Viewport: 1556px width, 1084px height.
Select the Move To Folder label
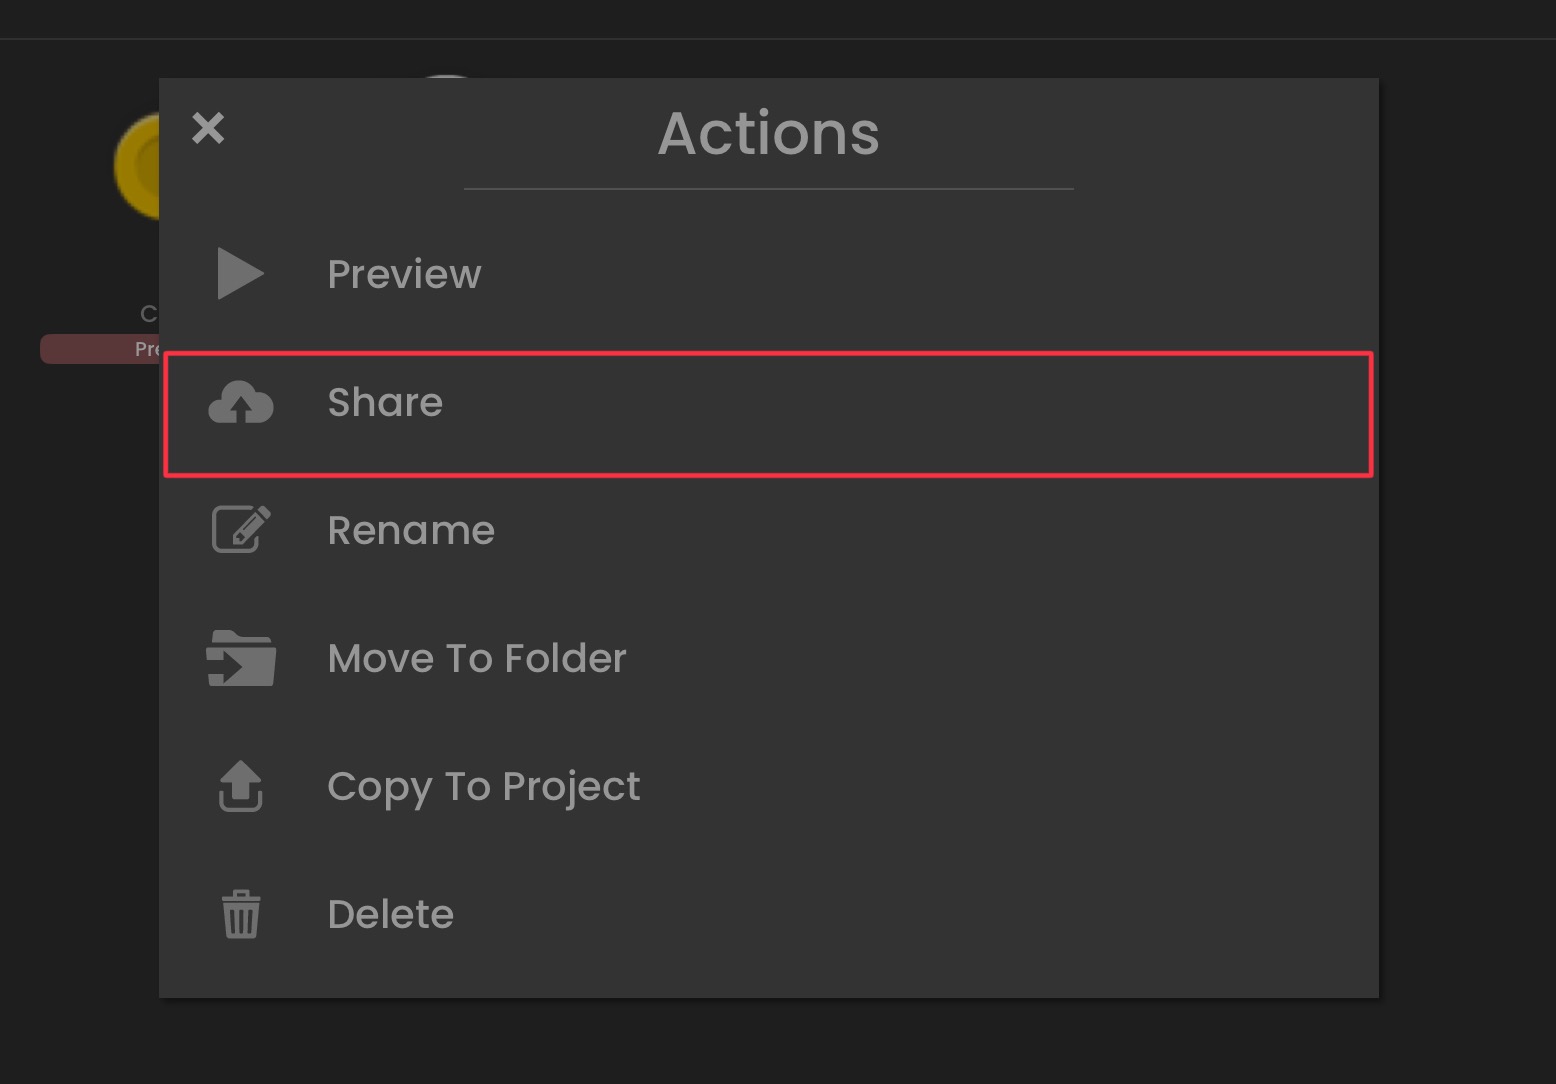[477, 658]
